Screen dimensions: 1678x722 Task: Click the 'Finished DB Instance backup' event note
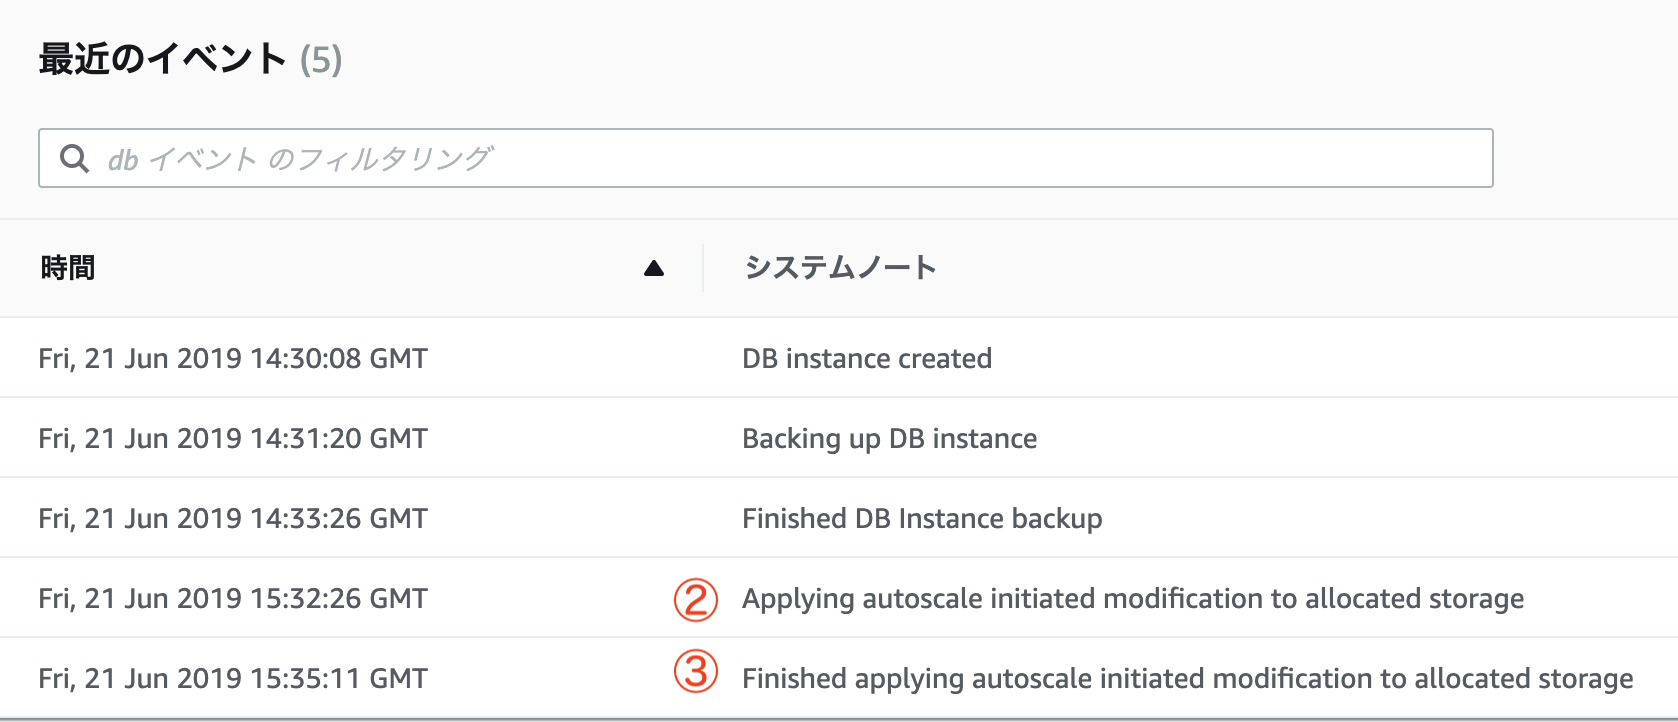(x=922, y=518)
